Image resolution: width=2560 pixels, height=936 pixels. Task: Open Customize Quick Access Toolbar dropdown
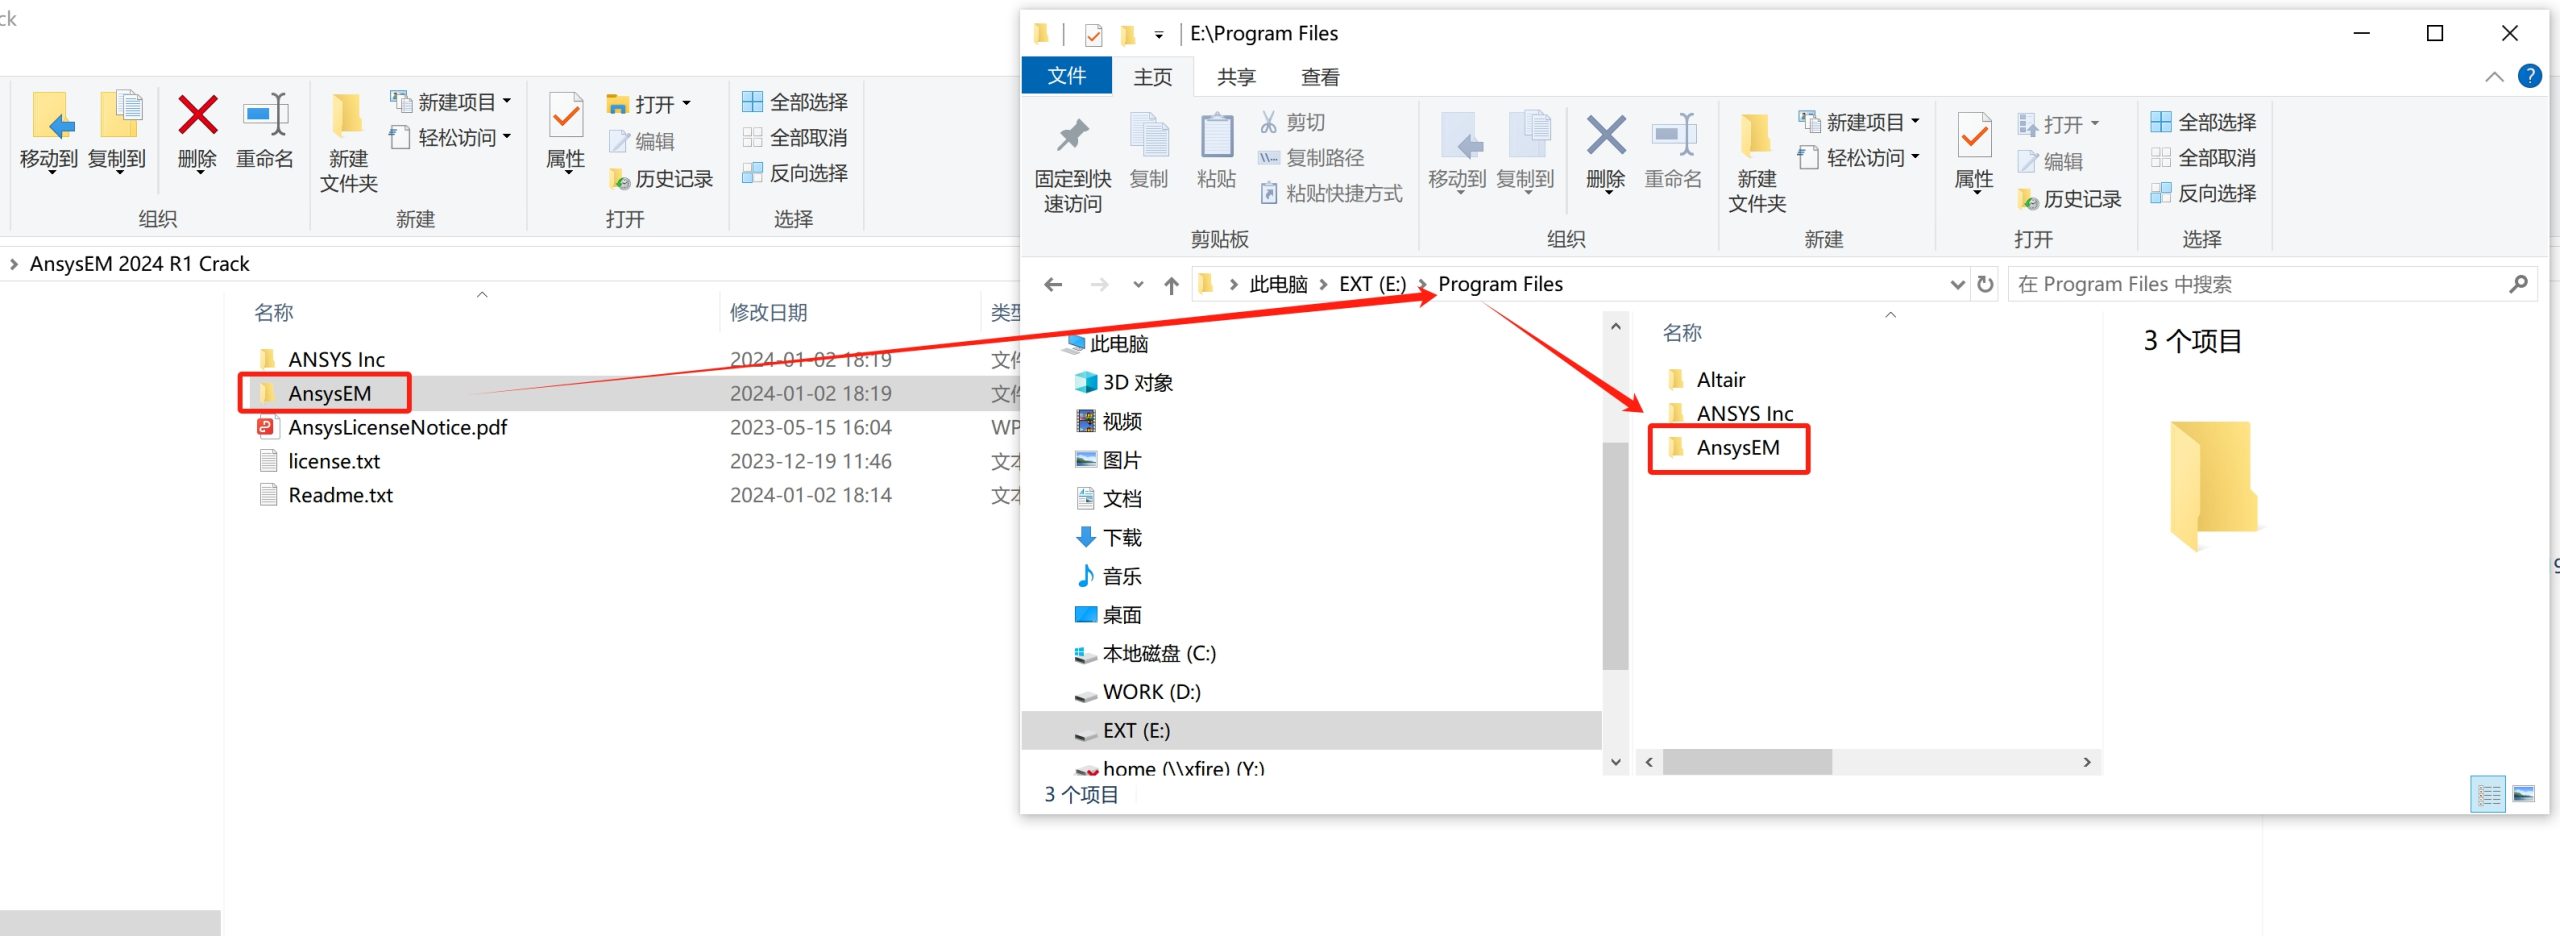tap(1159, 35)
